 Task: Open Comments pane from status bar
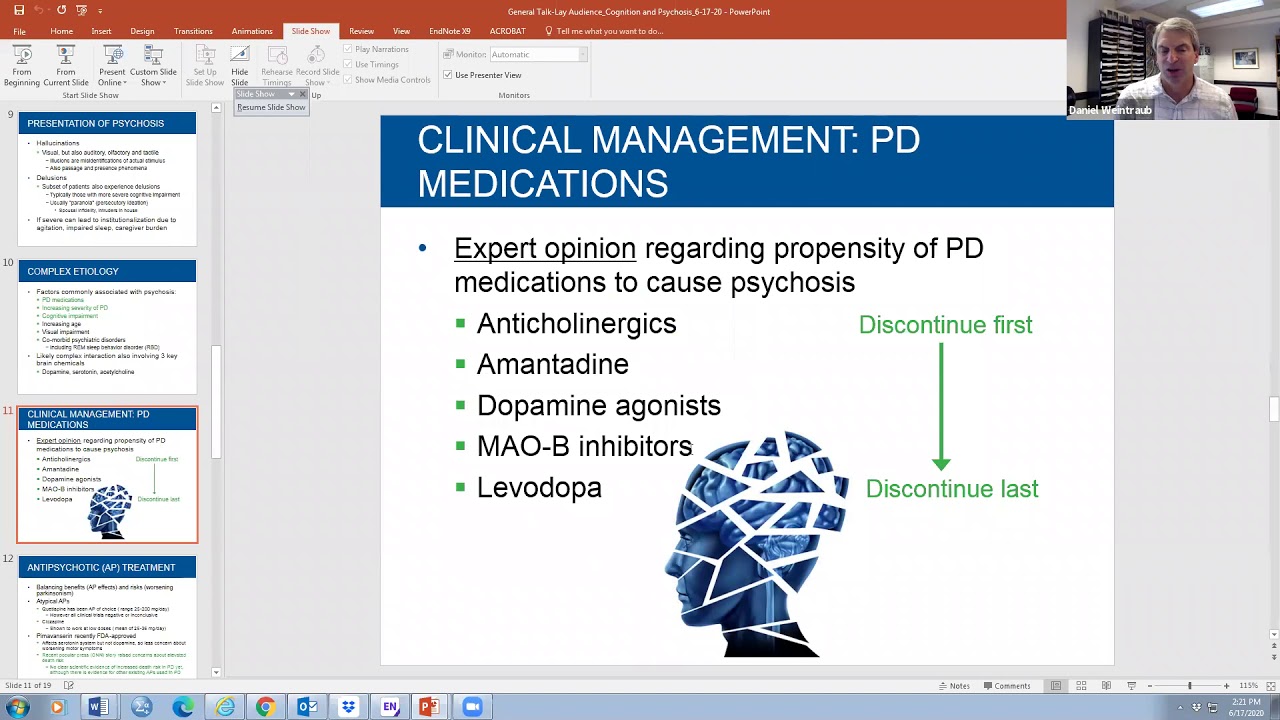pos(1006,686)
